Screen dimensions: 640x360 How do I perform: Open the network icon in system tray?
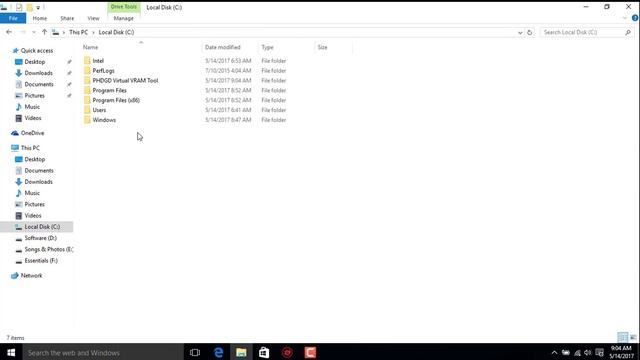577,353
